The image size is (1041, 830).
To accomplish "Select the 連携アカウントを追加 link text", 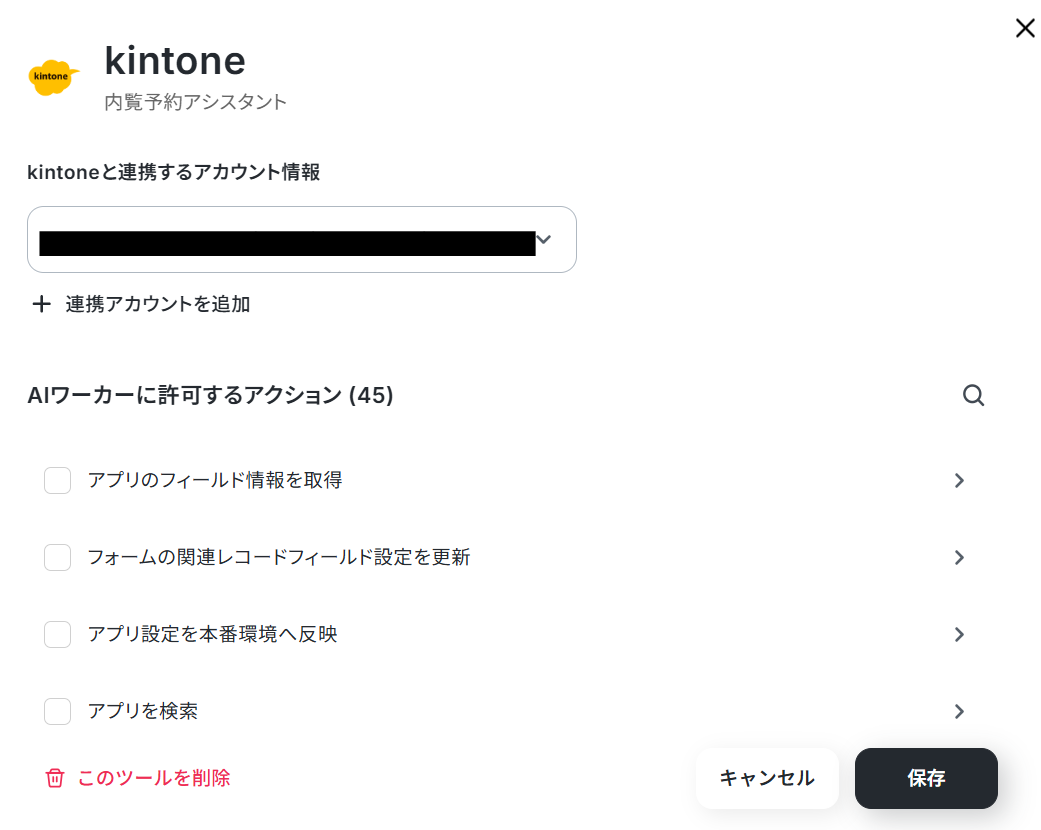I will (158, 304).
